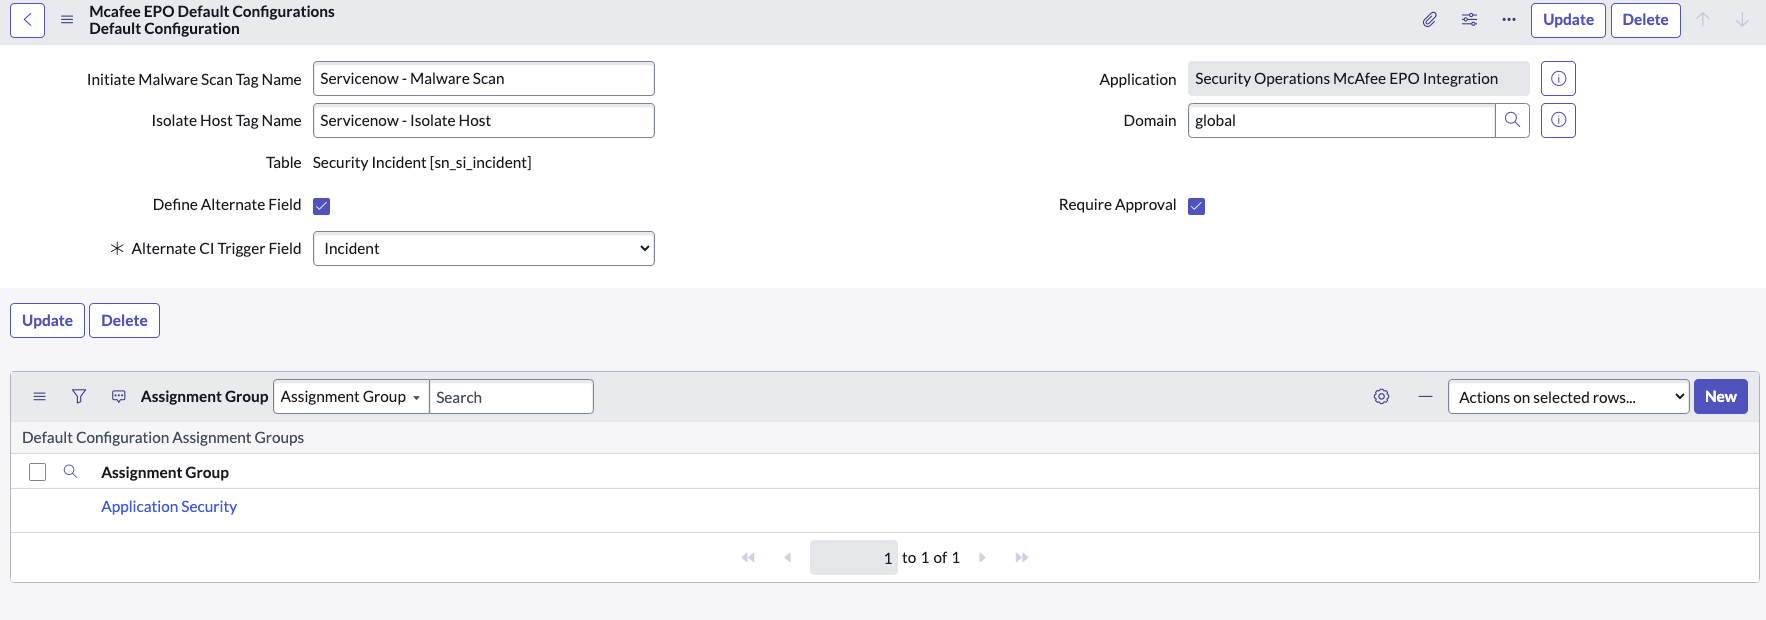The image size is (1766, 620).
Task: Show info for the Application field
Action: pos(1558,79)
